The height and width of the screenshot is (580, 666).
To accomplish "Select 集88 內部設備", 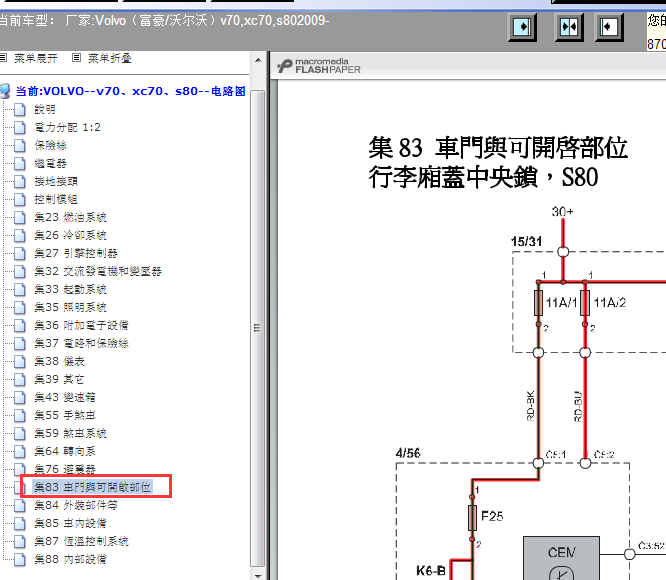I will [x=71, y=559].
